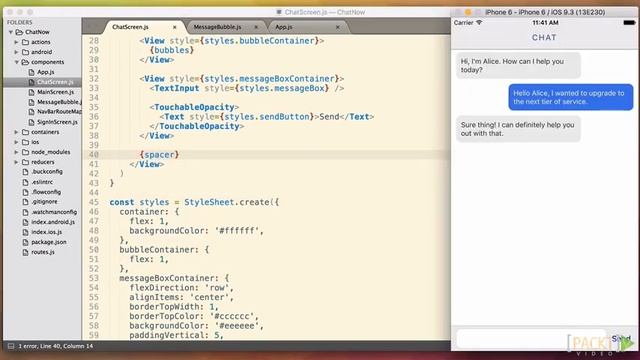
Task: Open App.js in the sidebar
Action: pos(46,72)
